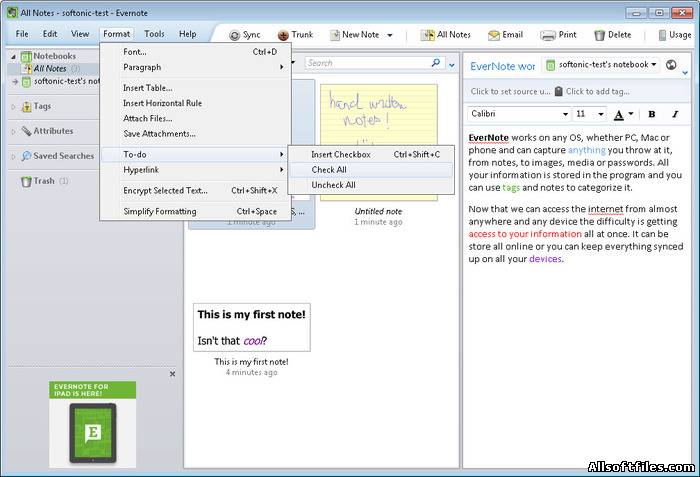Select Attributes in the sidebar
Viewport: 700px width, 477px height.
click(53, 131)
